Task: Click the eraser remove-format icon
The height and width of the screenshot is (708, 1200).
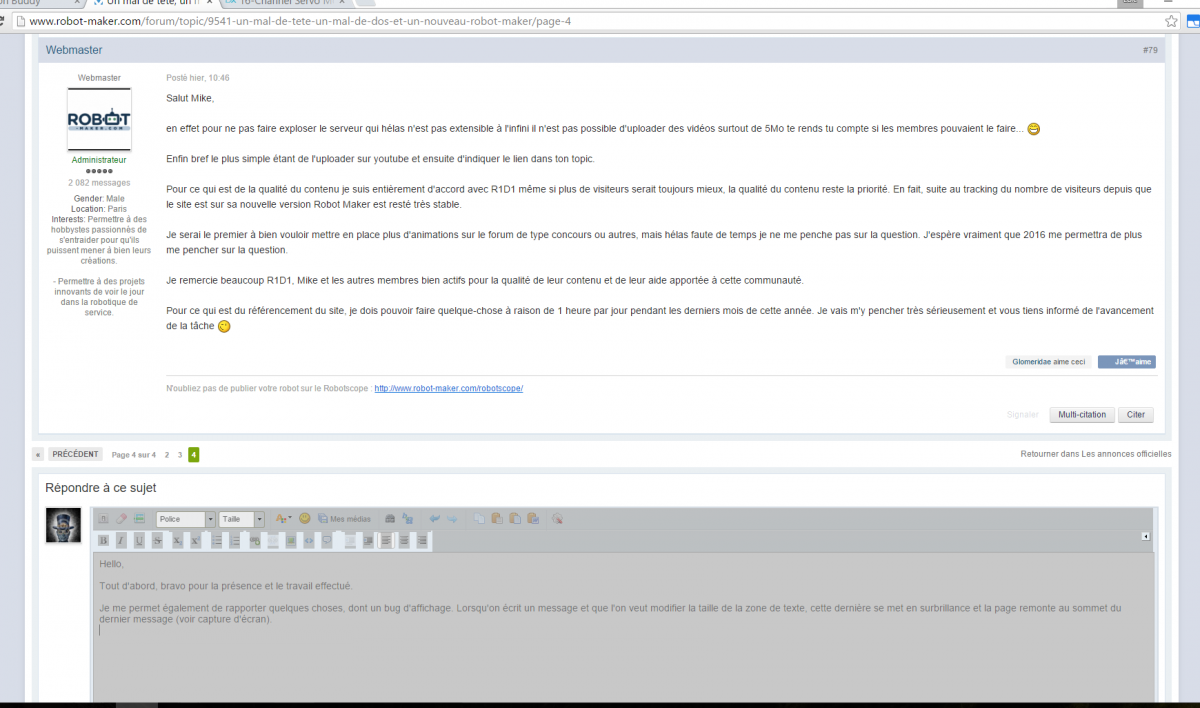Action: 121,519
